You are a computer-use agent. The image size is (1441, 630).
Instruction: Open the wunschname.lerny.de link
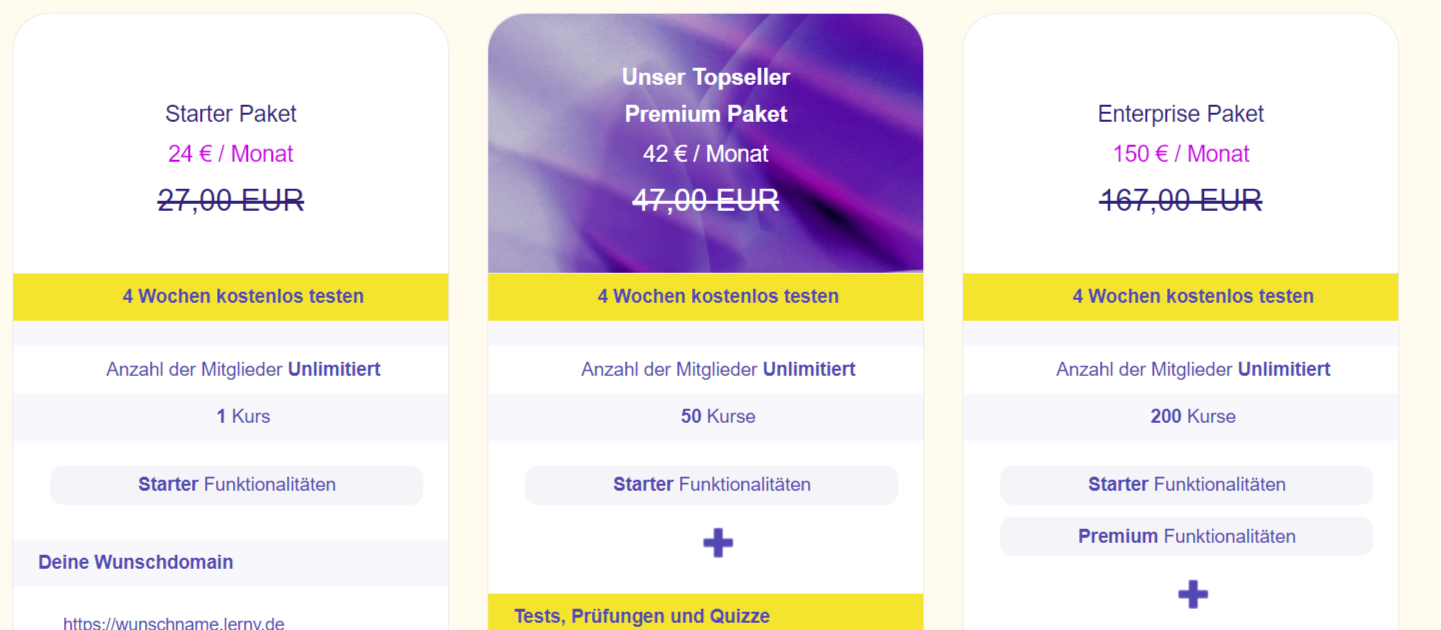pos(174,623)
